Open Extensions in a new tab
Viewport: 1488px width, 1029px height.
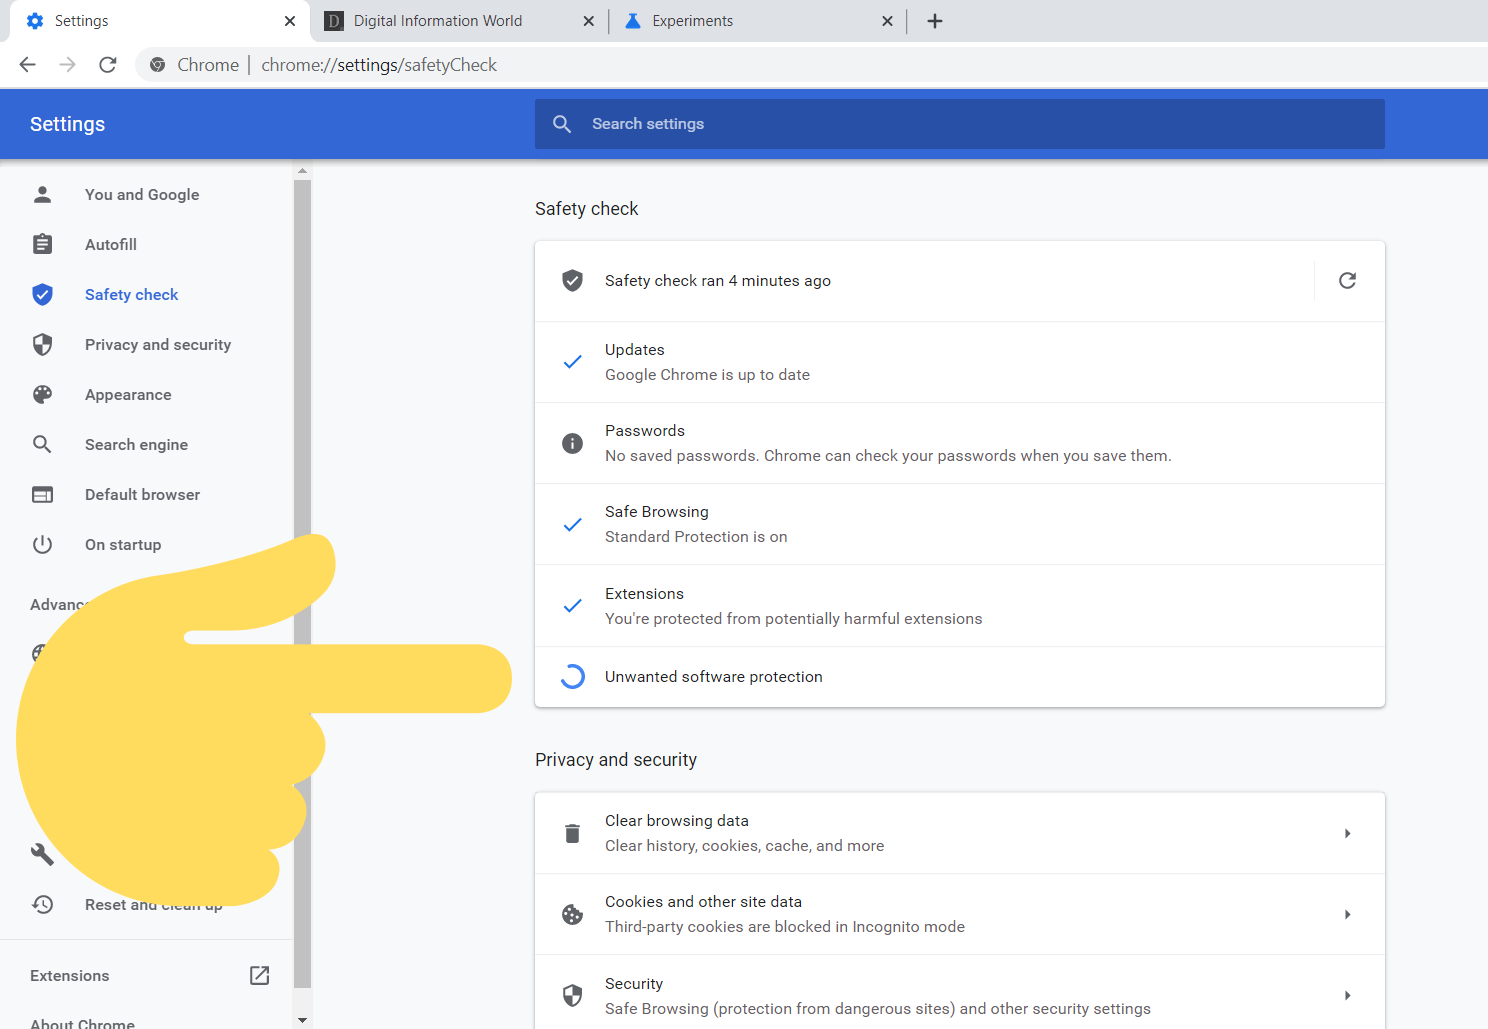tap(259, 975)
